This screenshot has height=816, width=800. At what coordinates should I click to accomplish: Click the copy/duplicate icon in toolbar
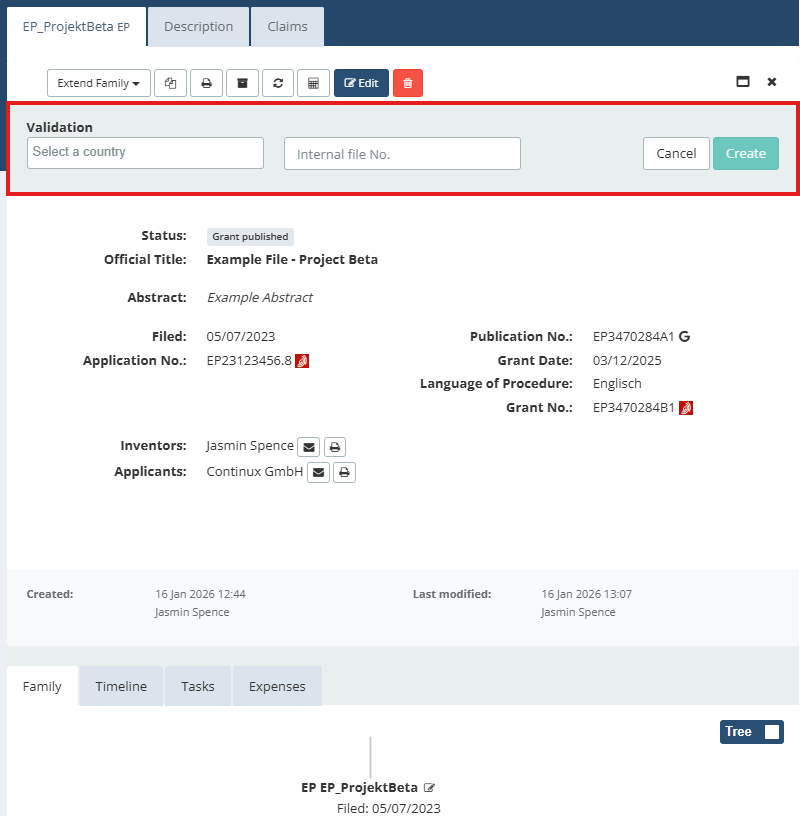point(170,83)
